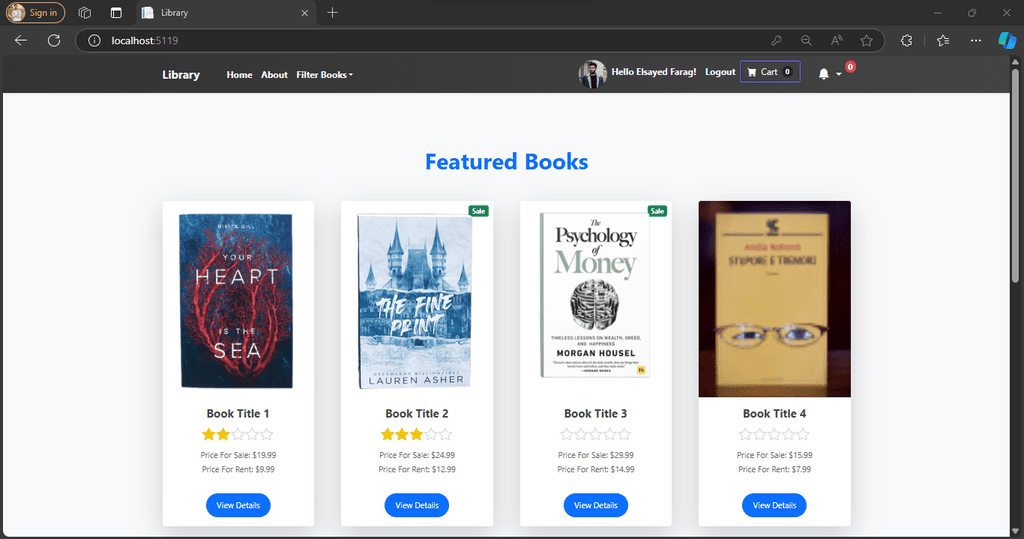Open browser Settings and more menu
Screen dimensions: 1024x539
976,41
